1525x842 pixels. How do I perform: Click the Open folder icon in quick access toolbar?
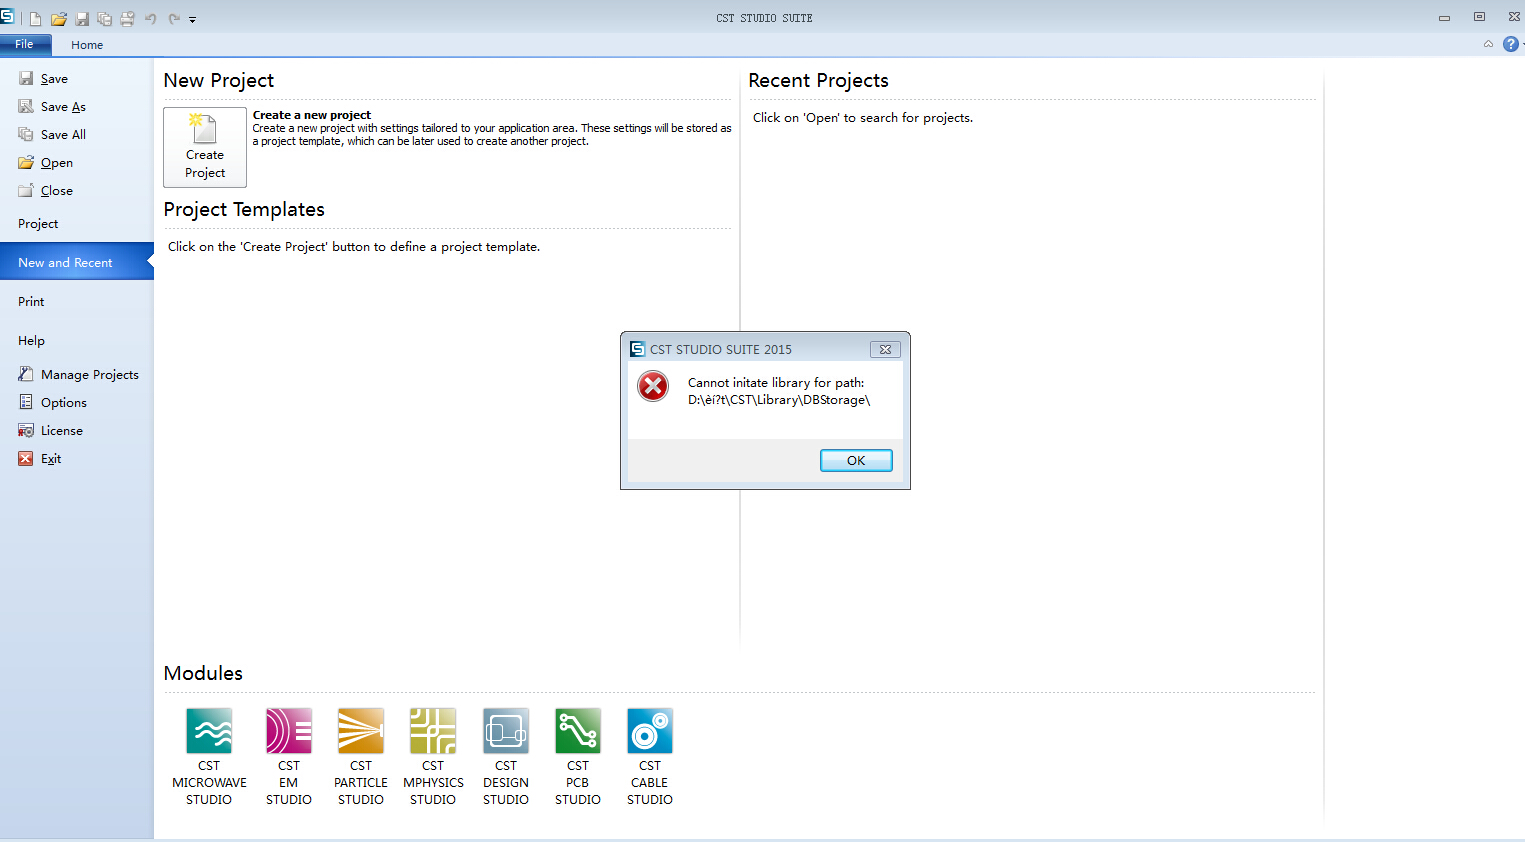tap(59, 19)
